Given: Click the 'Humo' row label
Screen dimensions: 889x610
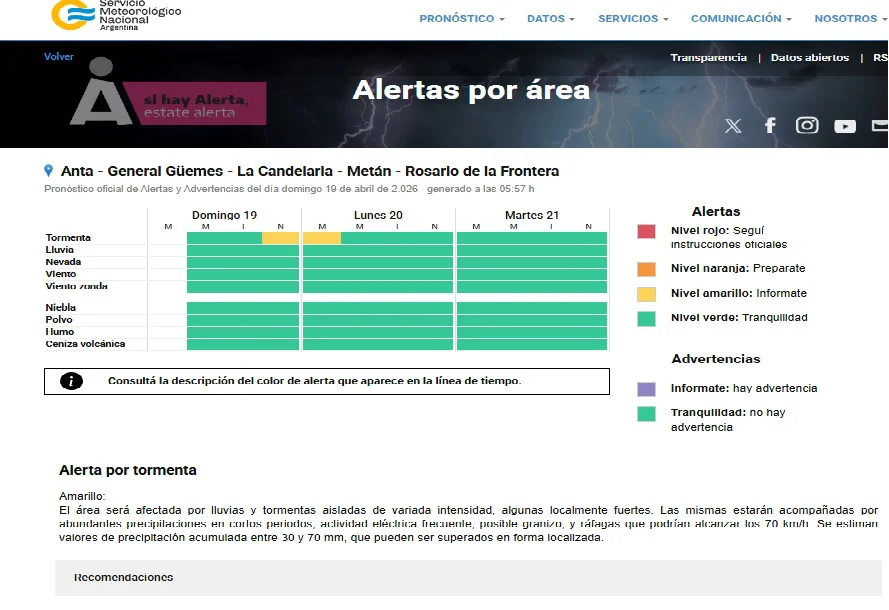Looking at the screenshot, I should pyautogui.click(x=60, y=332).
